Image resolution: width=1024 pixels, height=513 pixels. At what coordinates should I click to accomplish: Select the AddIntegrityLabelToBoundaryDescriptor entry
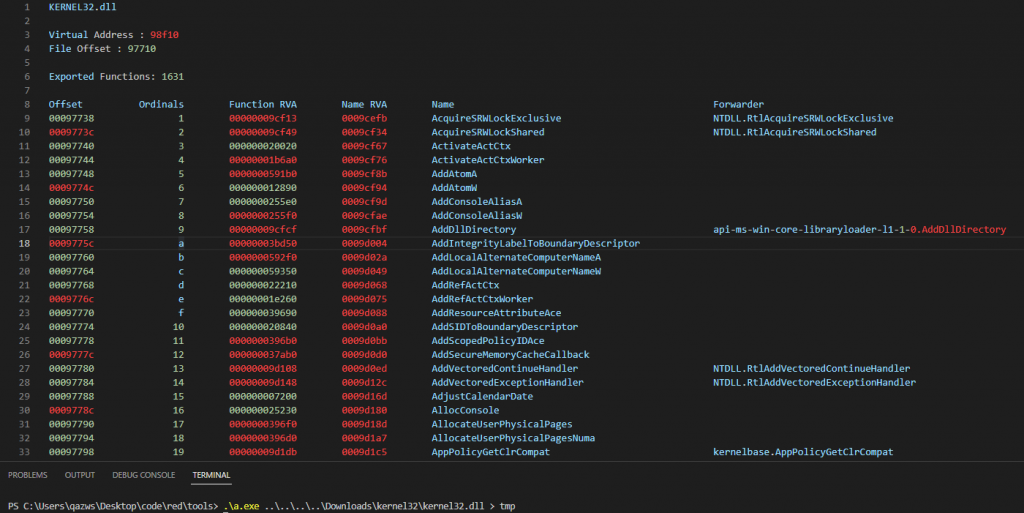(536, 243)
